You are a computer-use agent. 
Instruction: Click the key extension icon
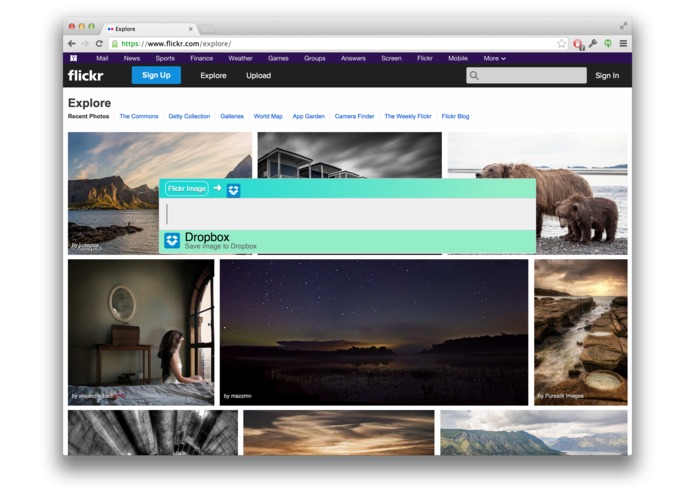pos(593,43)
